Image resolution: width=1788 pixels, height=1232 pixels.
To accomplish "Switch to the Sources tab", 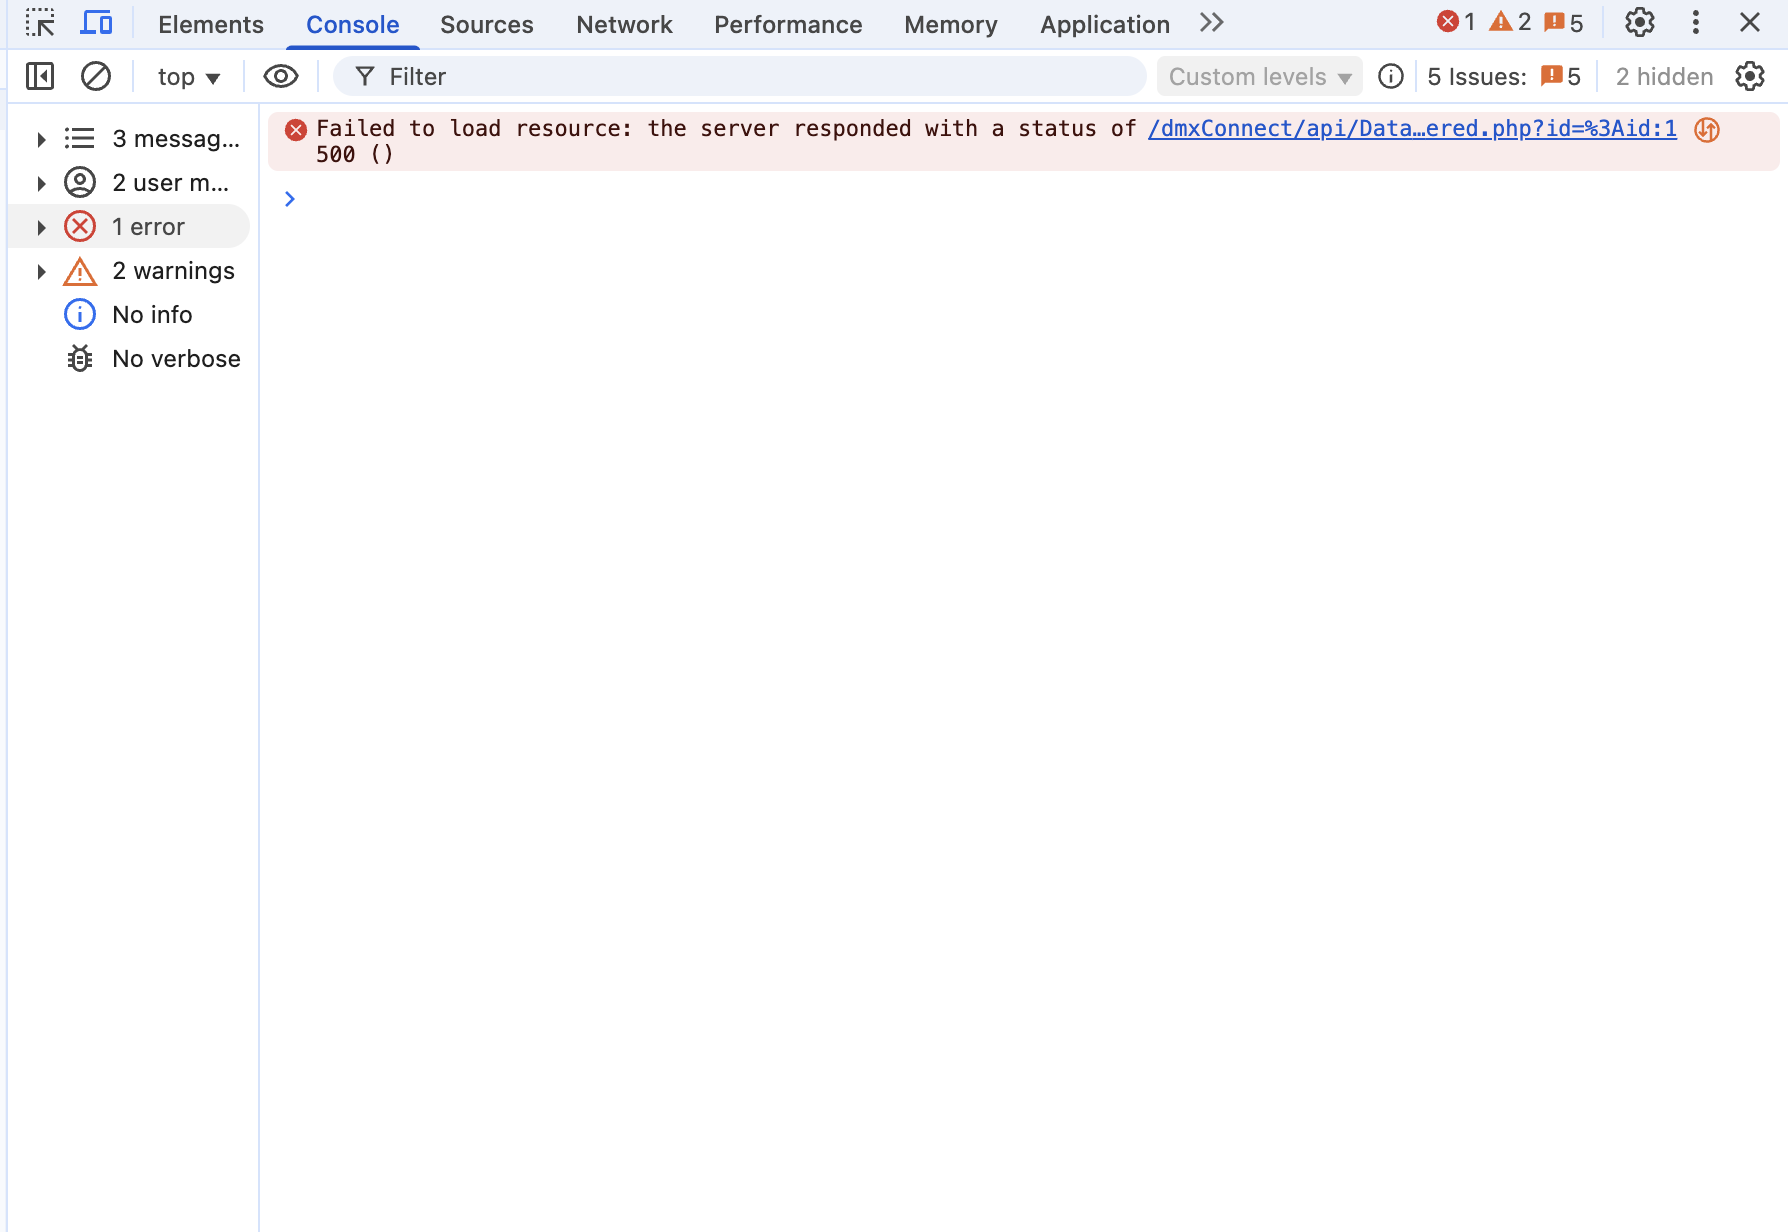I will pyautogui.click(x=486, y=24).
